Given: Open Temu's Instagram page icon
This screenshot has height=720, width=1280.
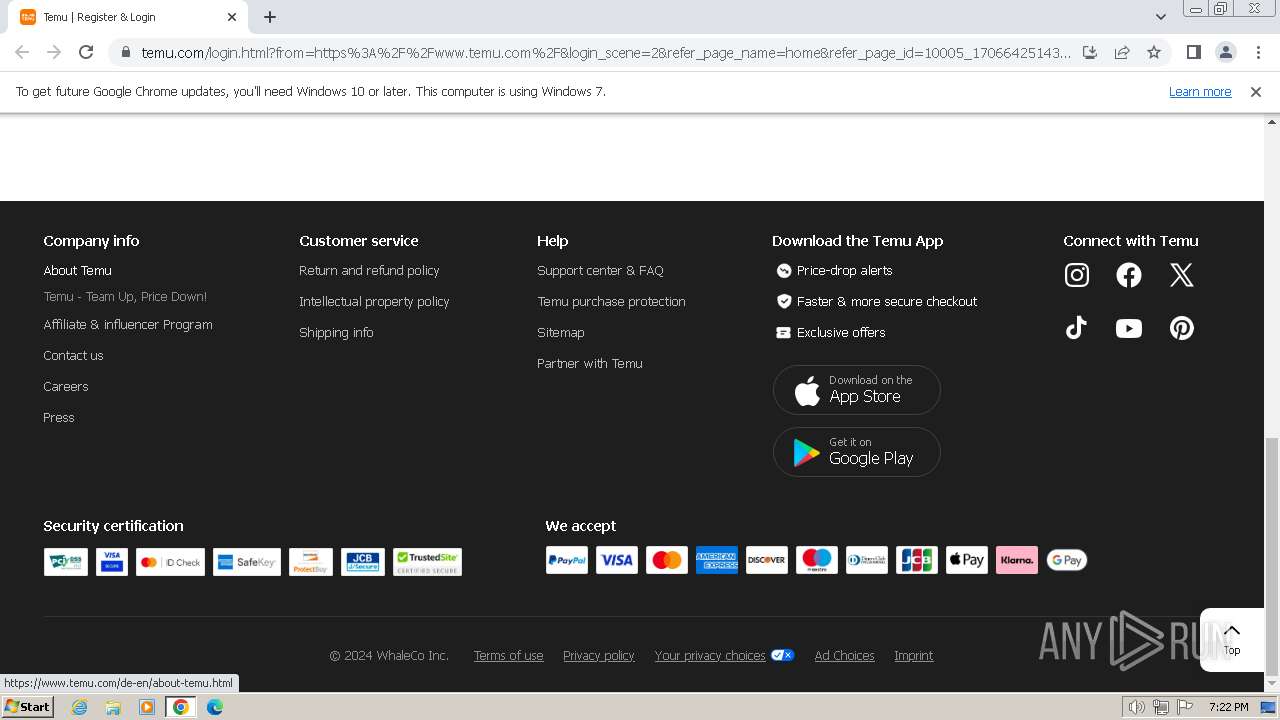Looking at the screenshot, I should point(1077,275).
